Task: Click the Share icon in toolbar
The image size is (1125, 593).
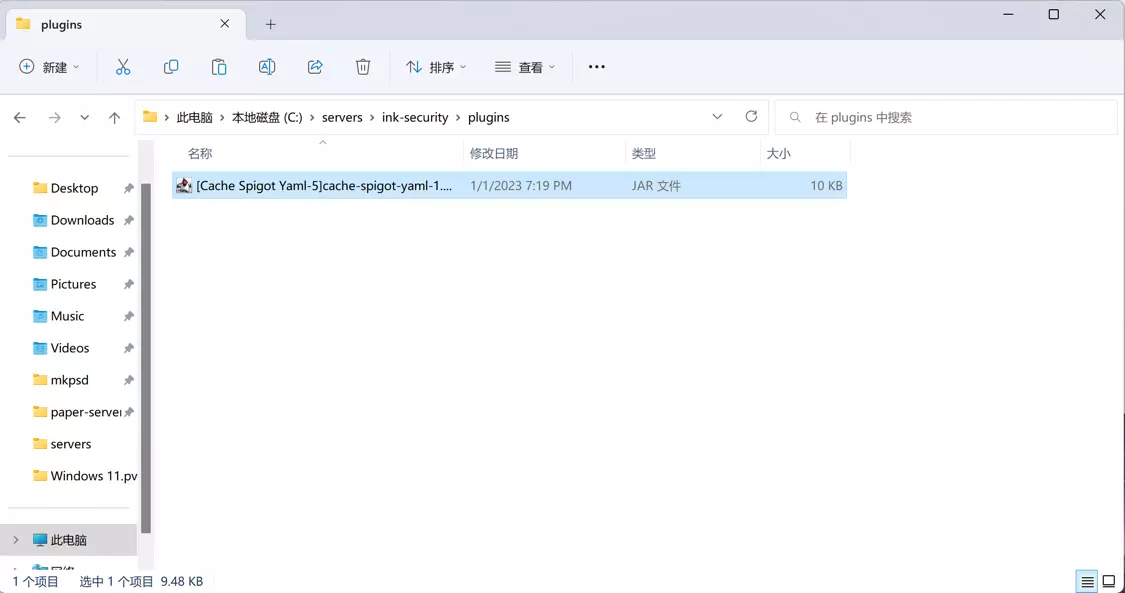Action: coord(315,67)
